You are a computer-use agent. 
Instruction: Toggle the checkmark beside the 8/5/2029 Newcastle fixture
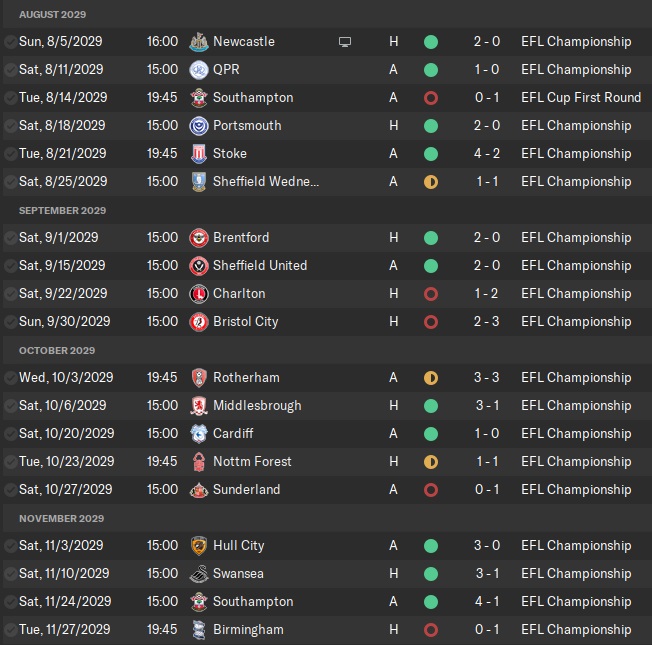pos(10,42)
